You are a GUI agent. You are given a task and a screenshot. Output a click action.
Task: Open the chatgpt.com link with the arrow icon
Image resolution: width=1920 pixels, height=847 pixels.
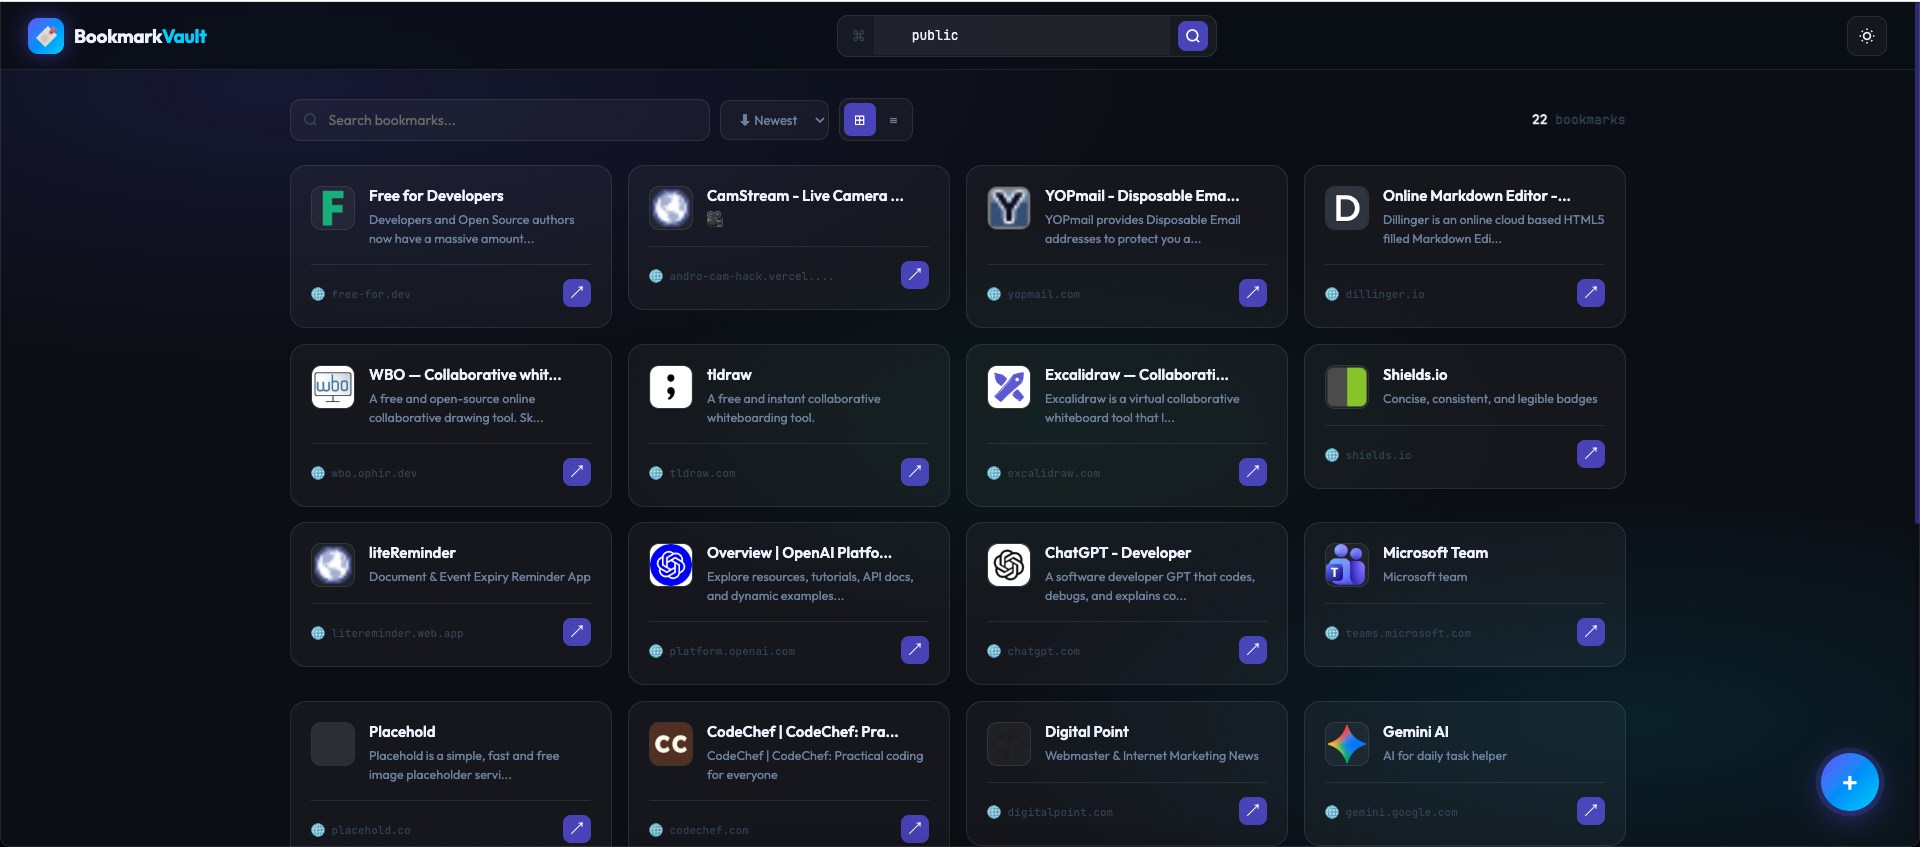point(1253,650)
